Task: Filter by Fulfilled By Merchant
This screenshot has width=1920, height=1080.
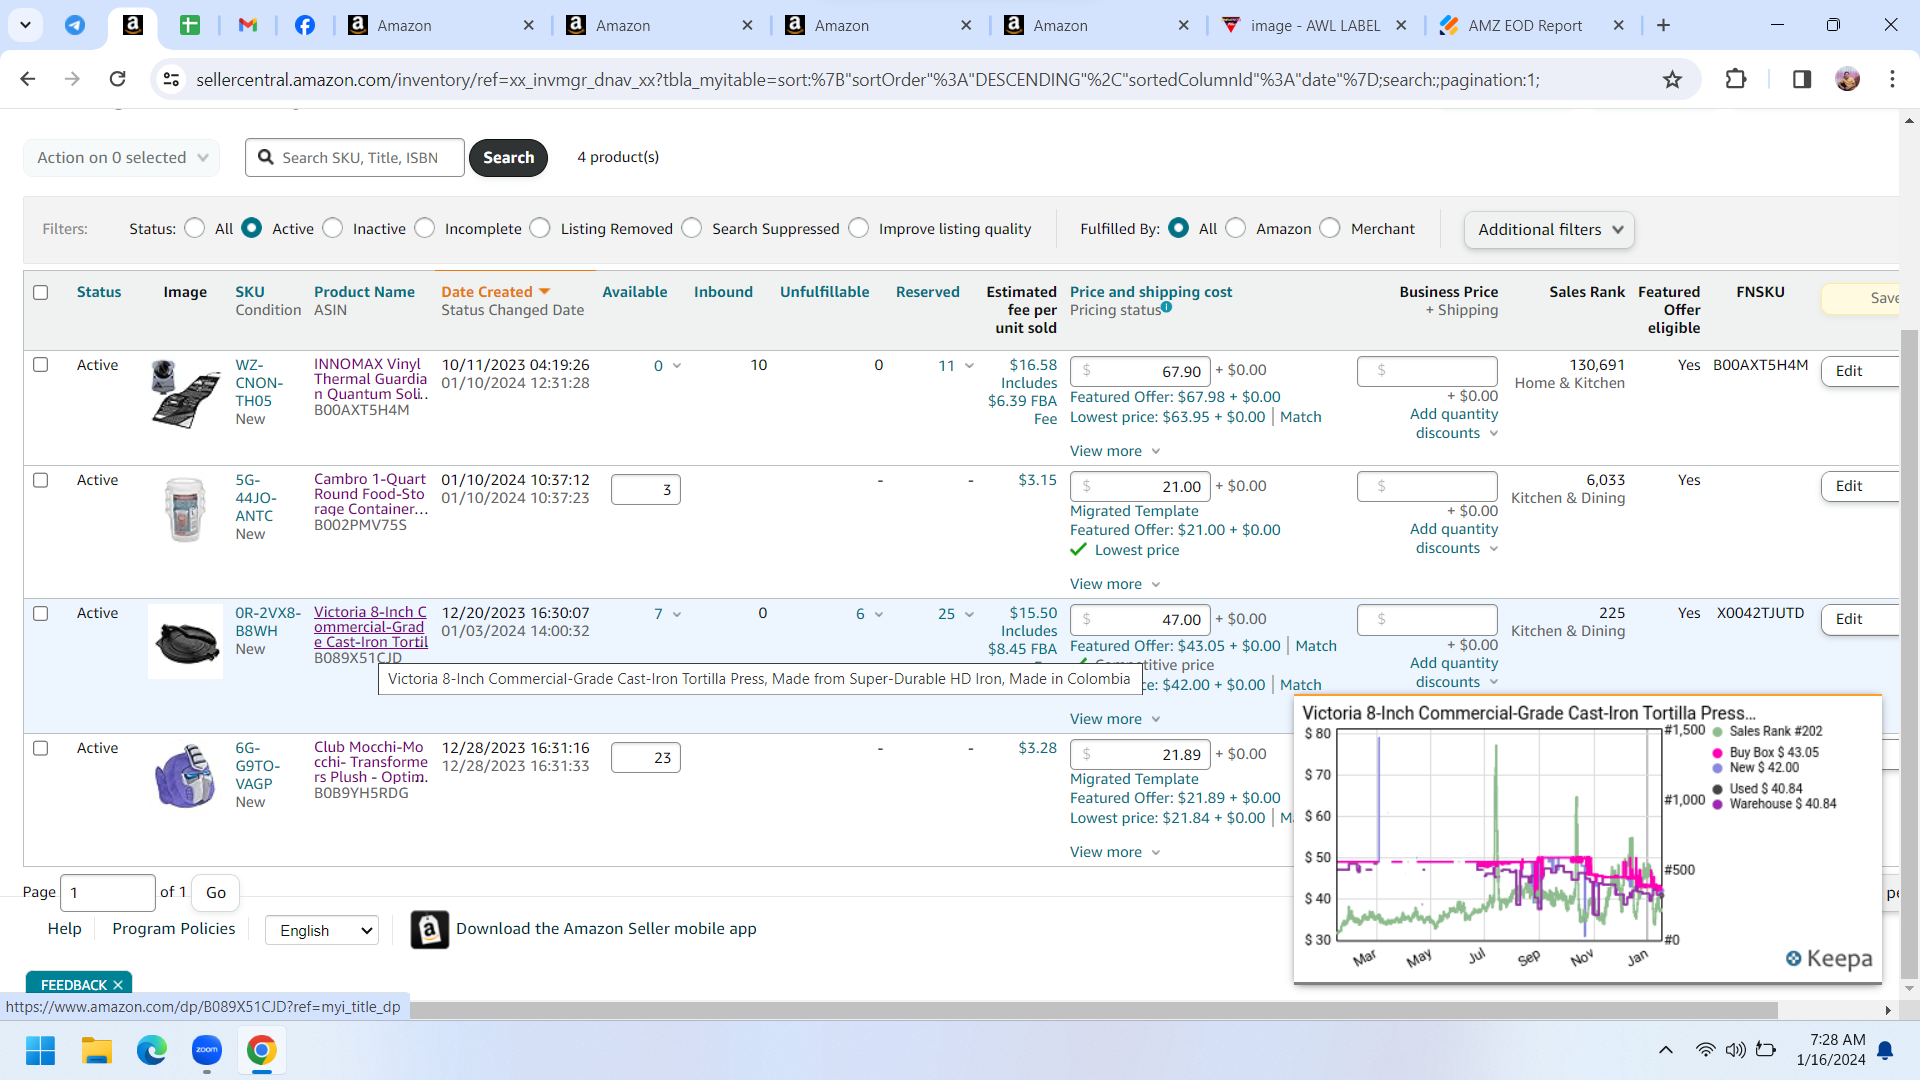Action: [1330, 228]
